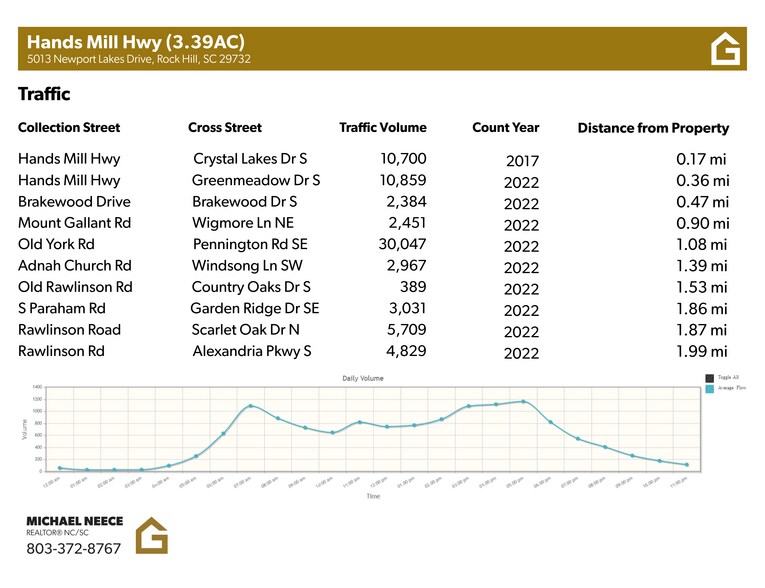The image size is (765, 588).
Task: Click the 11:00 pm last data point
Action: [687, 465]
